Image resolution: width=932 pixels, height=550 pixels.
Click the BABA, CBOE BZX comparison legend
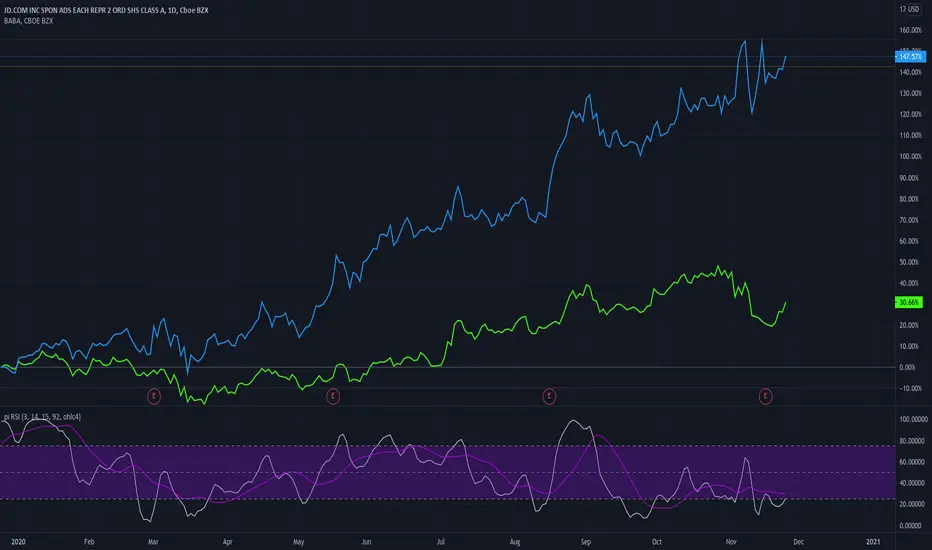point(29,21)
